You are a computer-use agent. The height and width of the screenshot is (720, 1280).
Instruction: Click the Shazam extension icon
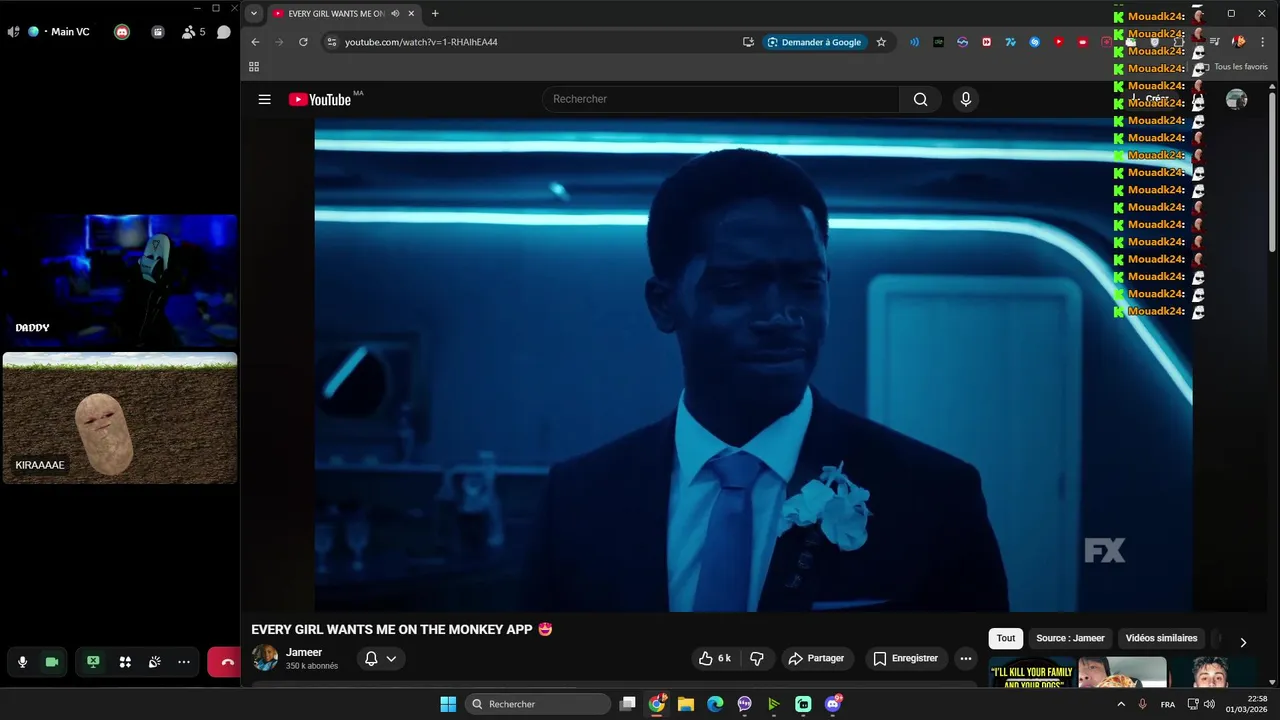1035,42
